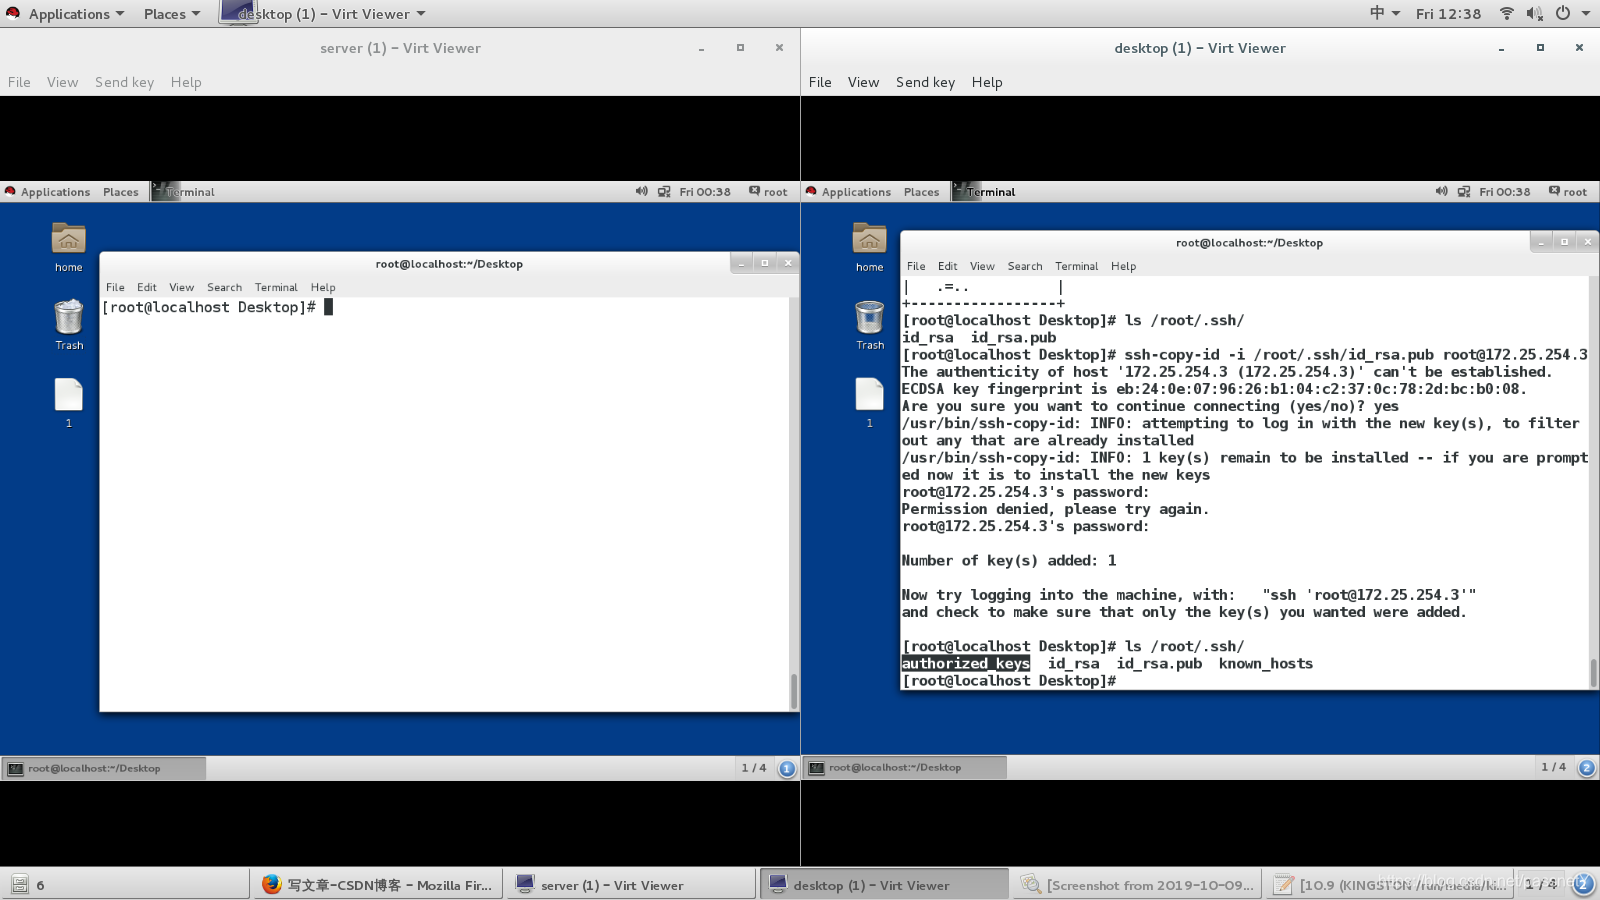Click workspace switcher icon in server guest

point(787,768)
